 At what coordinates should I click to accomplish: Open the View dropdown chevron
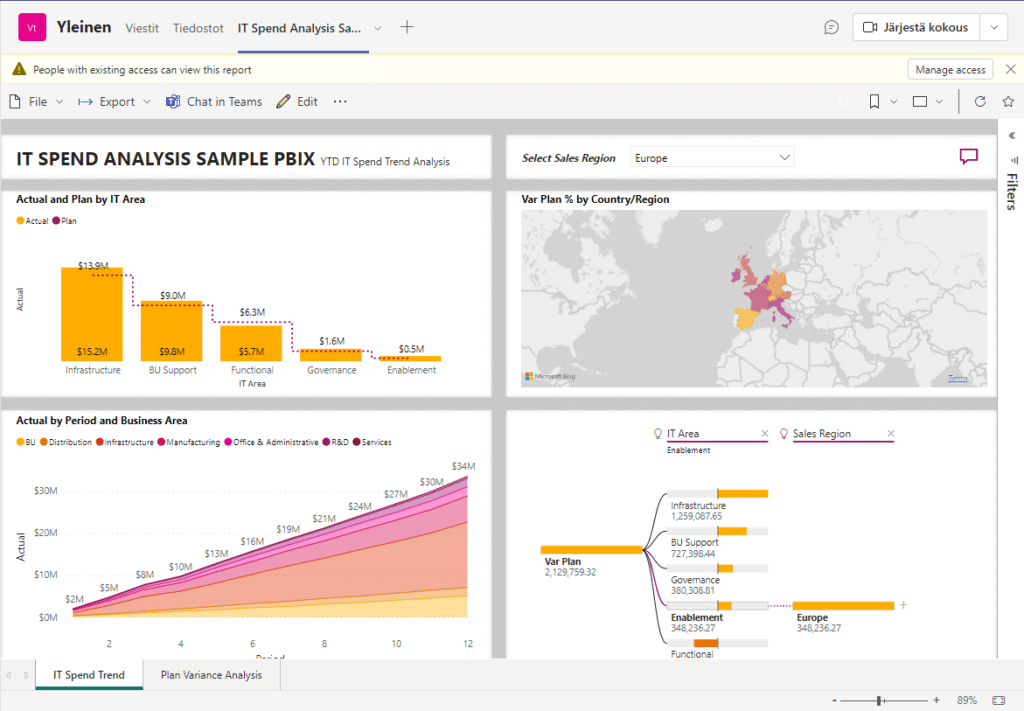point(939,102)
